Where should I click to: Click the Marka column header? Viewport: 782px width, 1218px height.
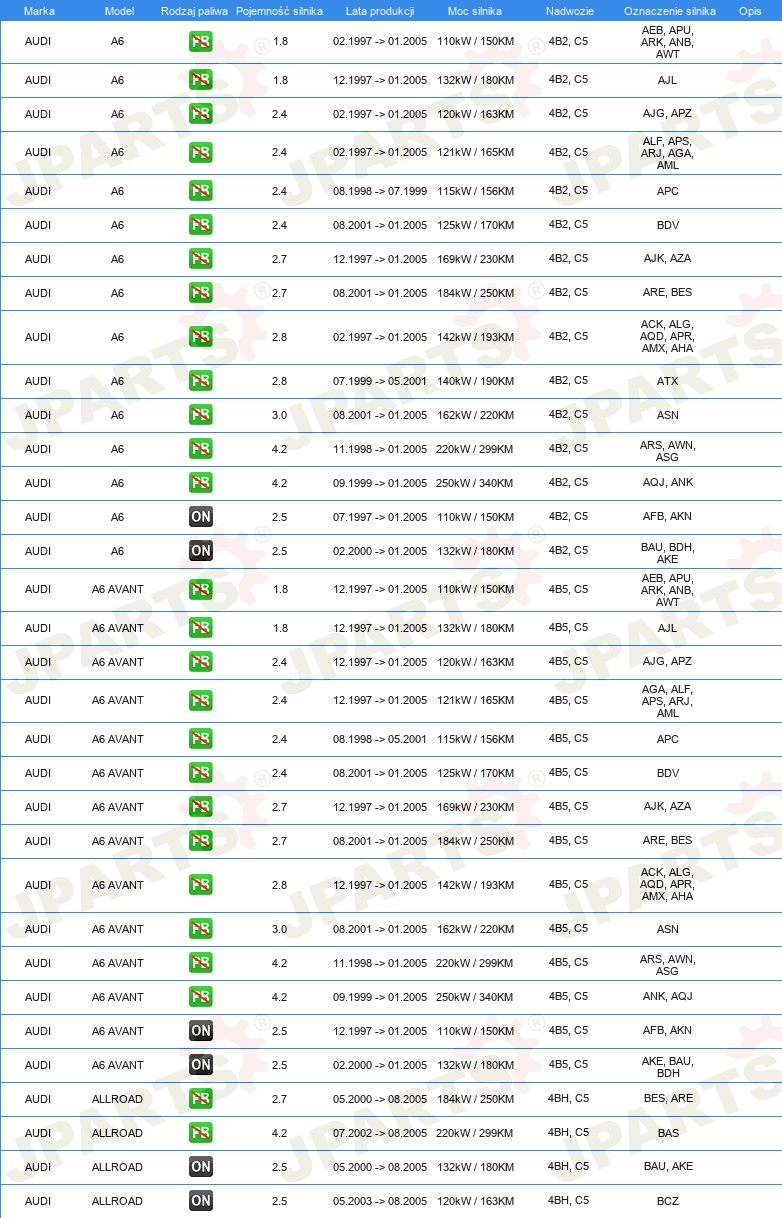[39, 10]
